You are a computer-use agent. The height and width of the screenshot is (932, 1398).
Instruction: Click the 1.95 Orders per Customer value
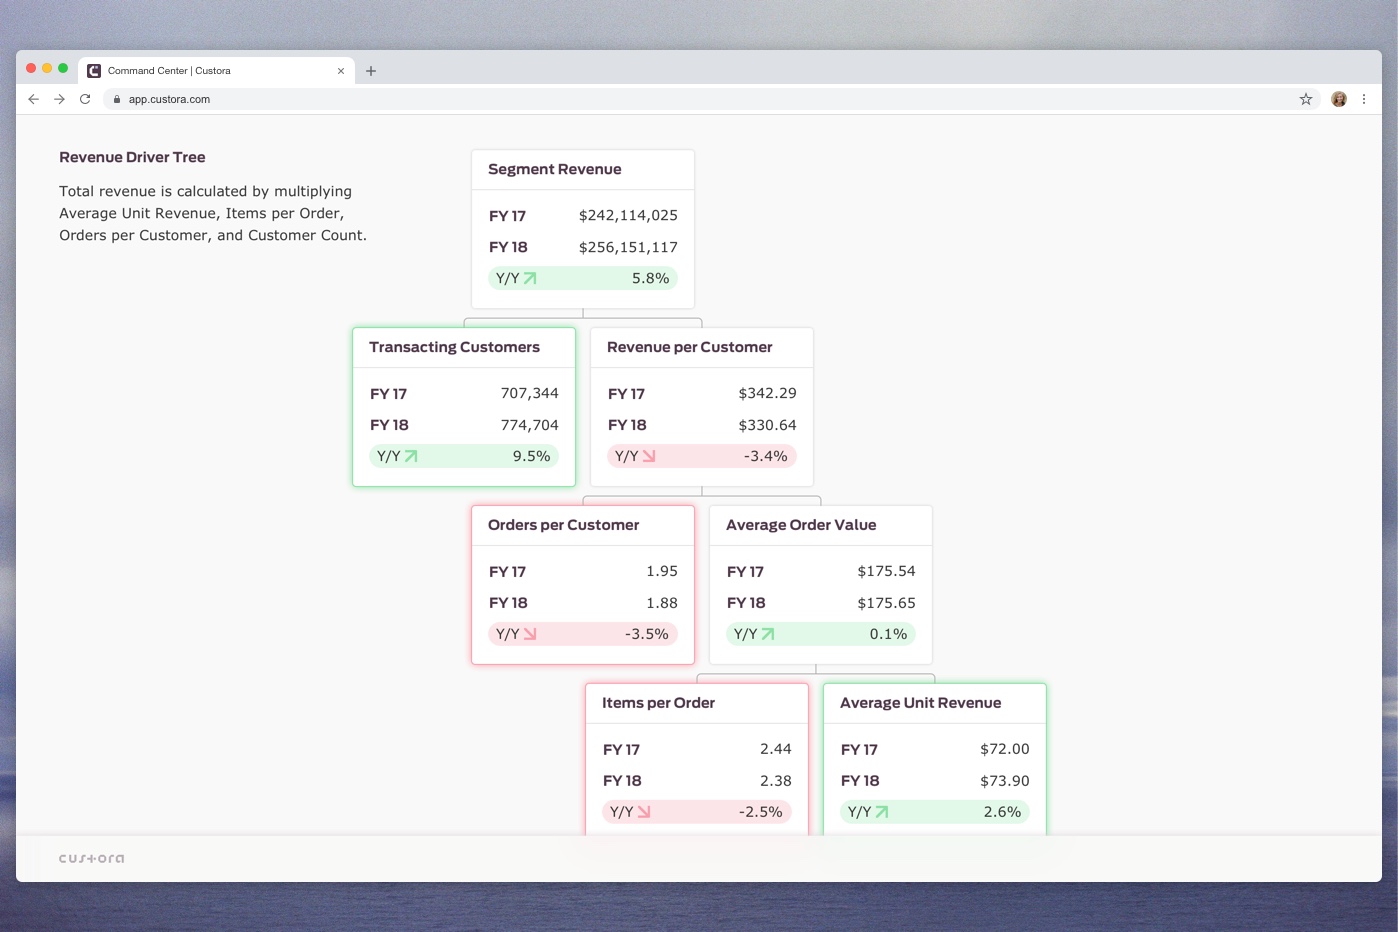[662, 571]
